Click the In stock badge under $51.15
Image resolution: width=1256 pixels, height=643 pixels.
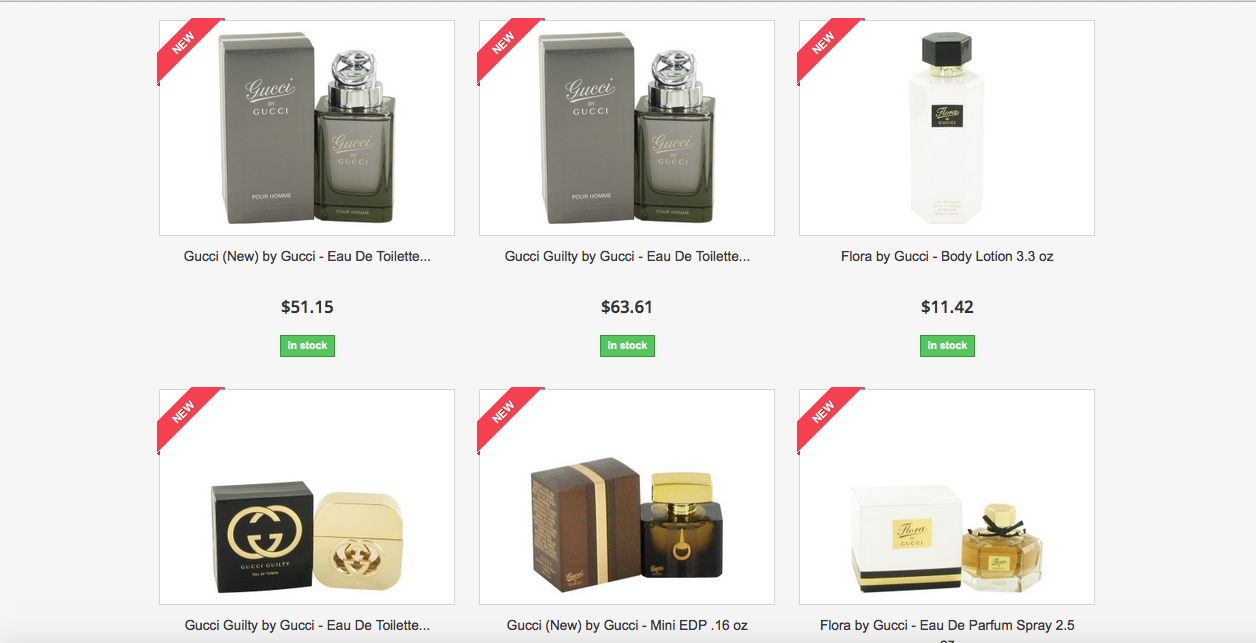(x=307, y=346)
